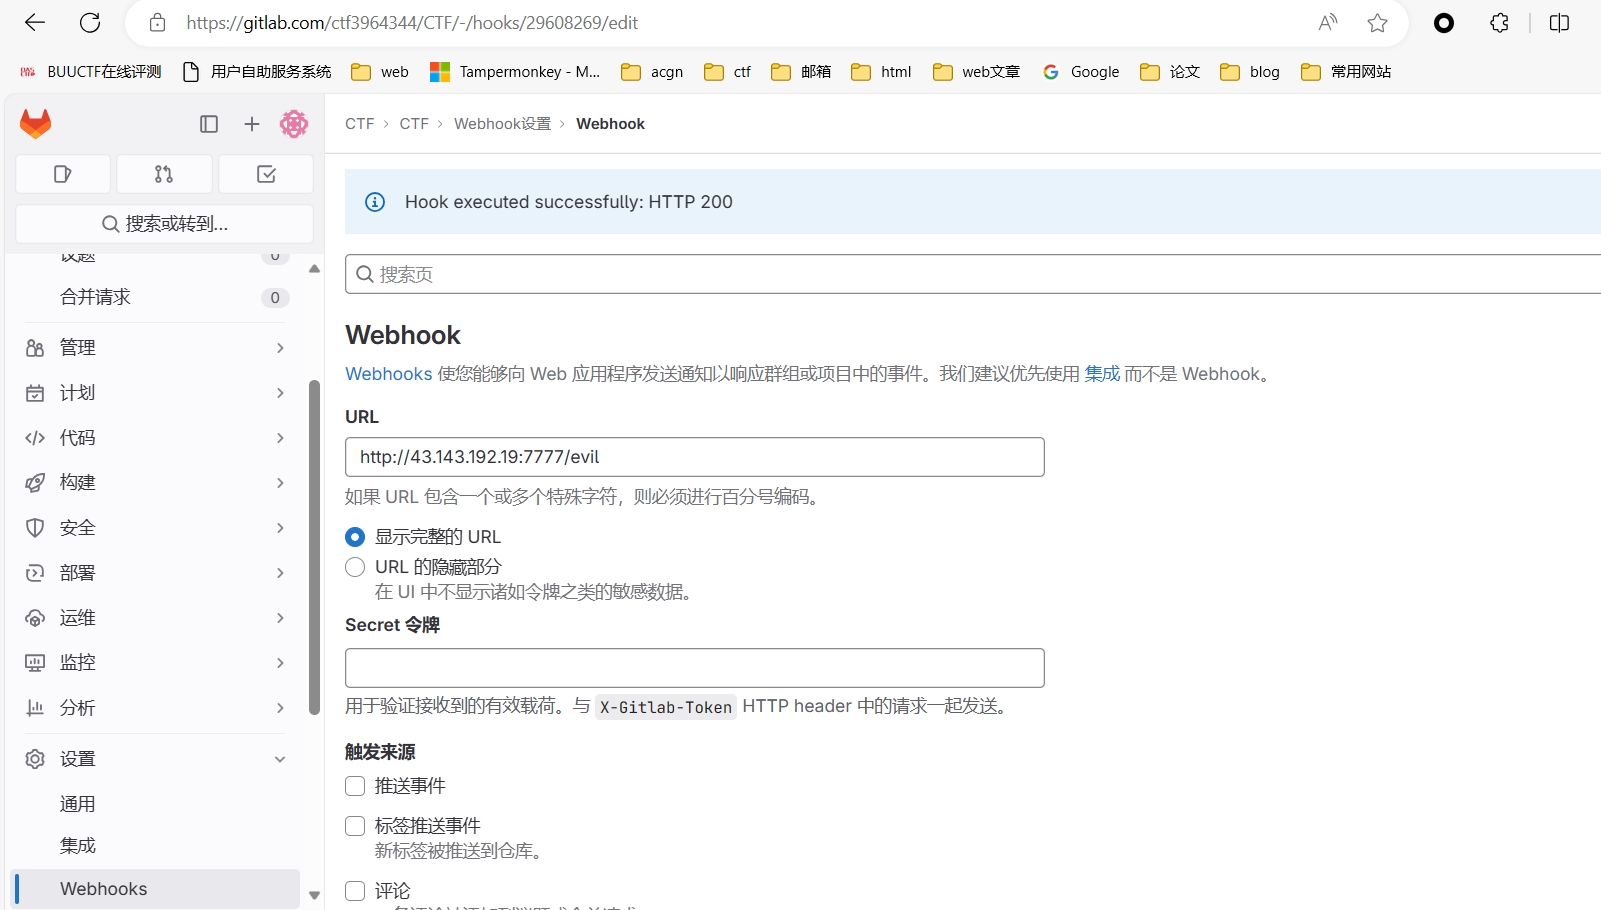The height and width of the screenshot is (910, 1601).
Task: Click sidebar scroll down arrow
Action: [314, 896]
